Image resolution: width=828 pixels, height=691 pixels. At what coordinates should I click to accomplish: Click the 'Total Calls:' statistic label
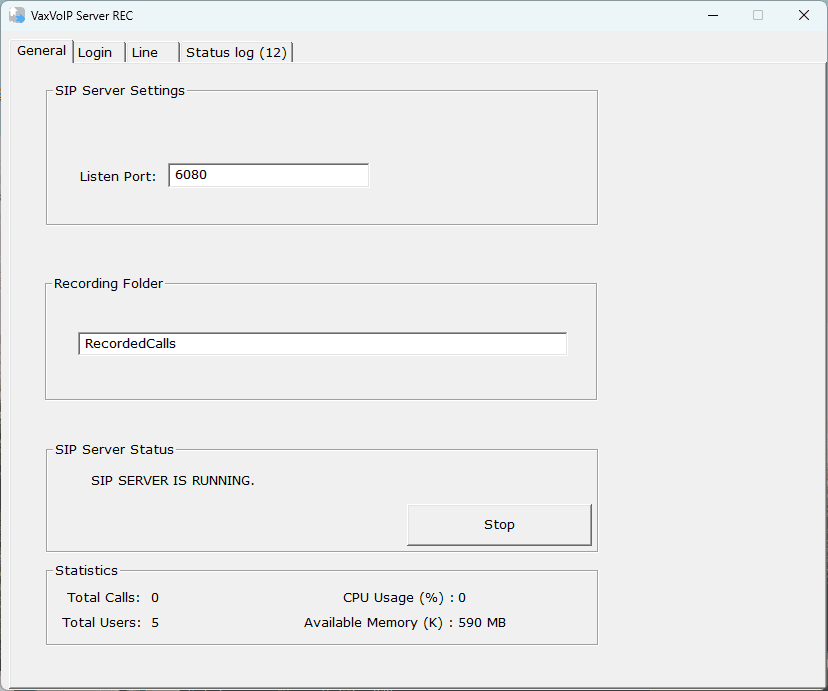tap(104, 598)
